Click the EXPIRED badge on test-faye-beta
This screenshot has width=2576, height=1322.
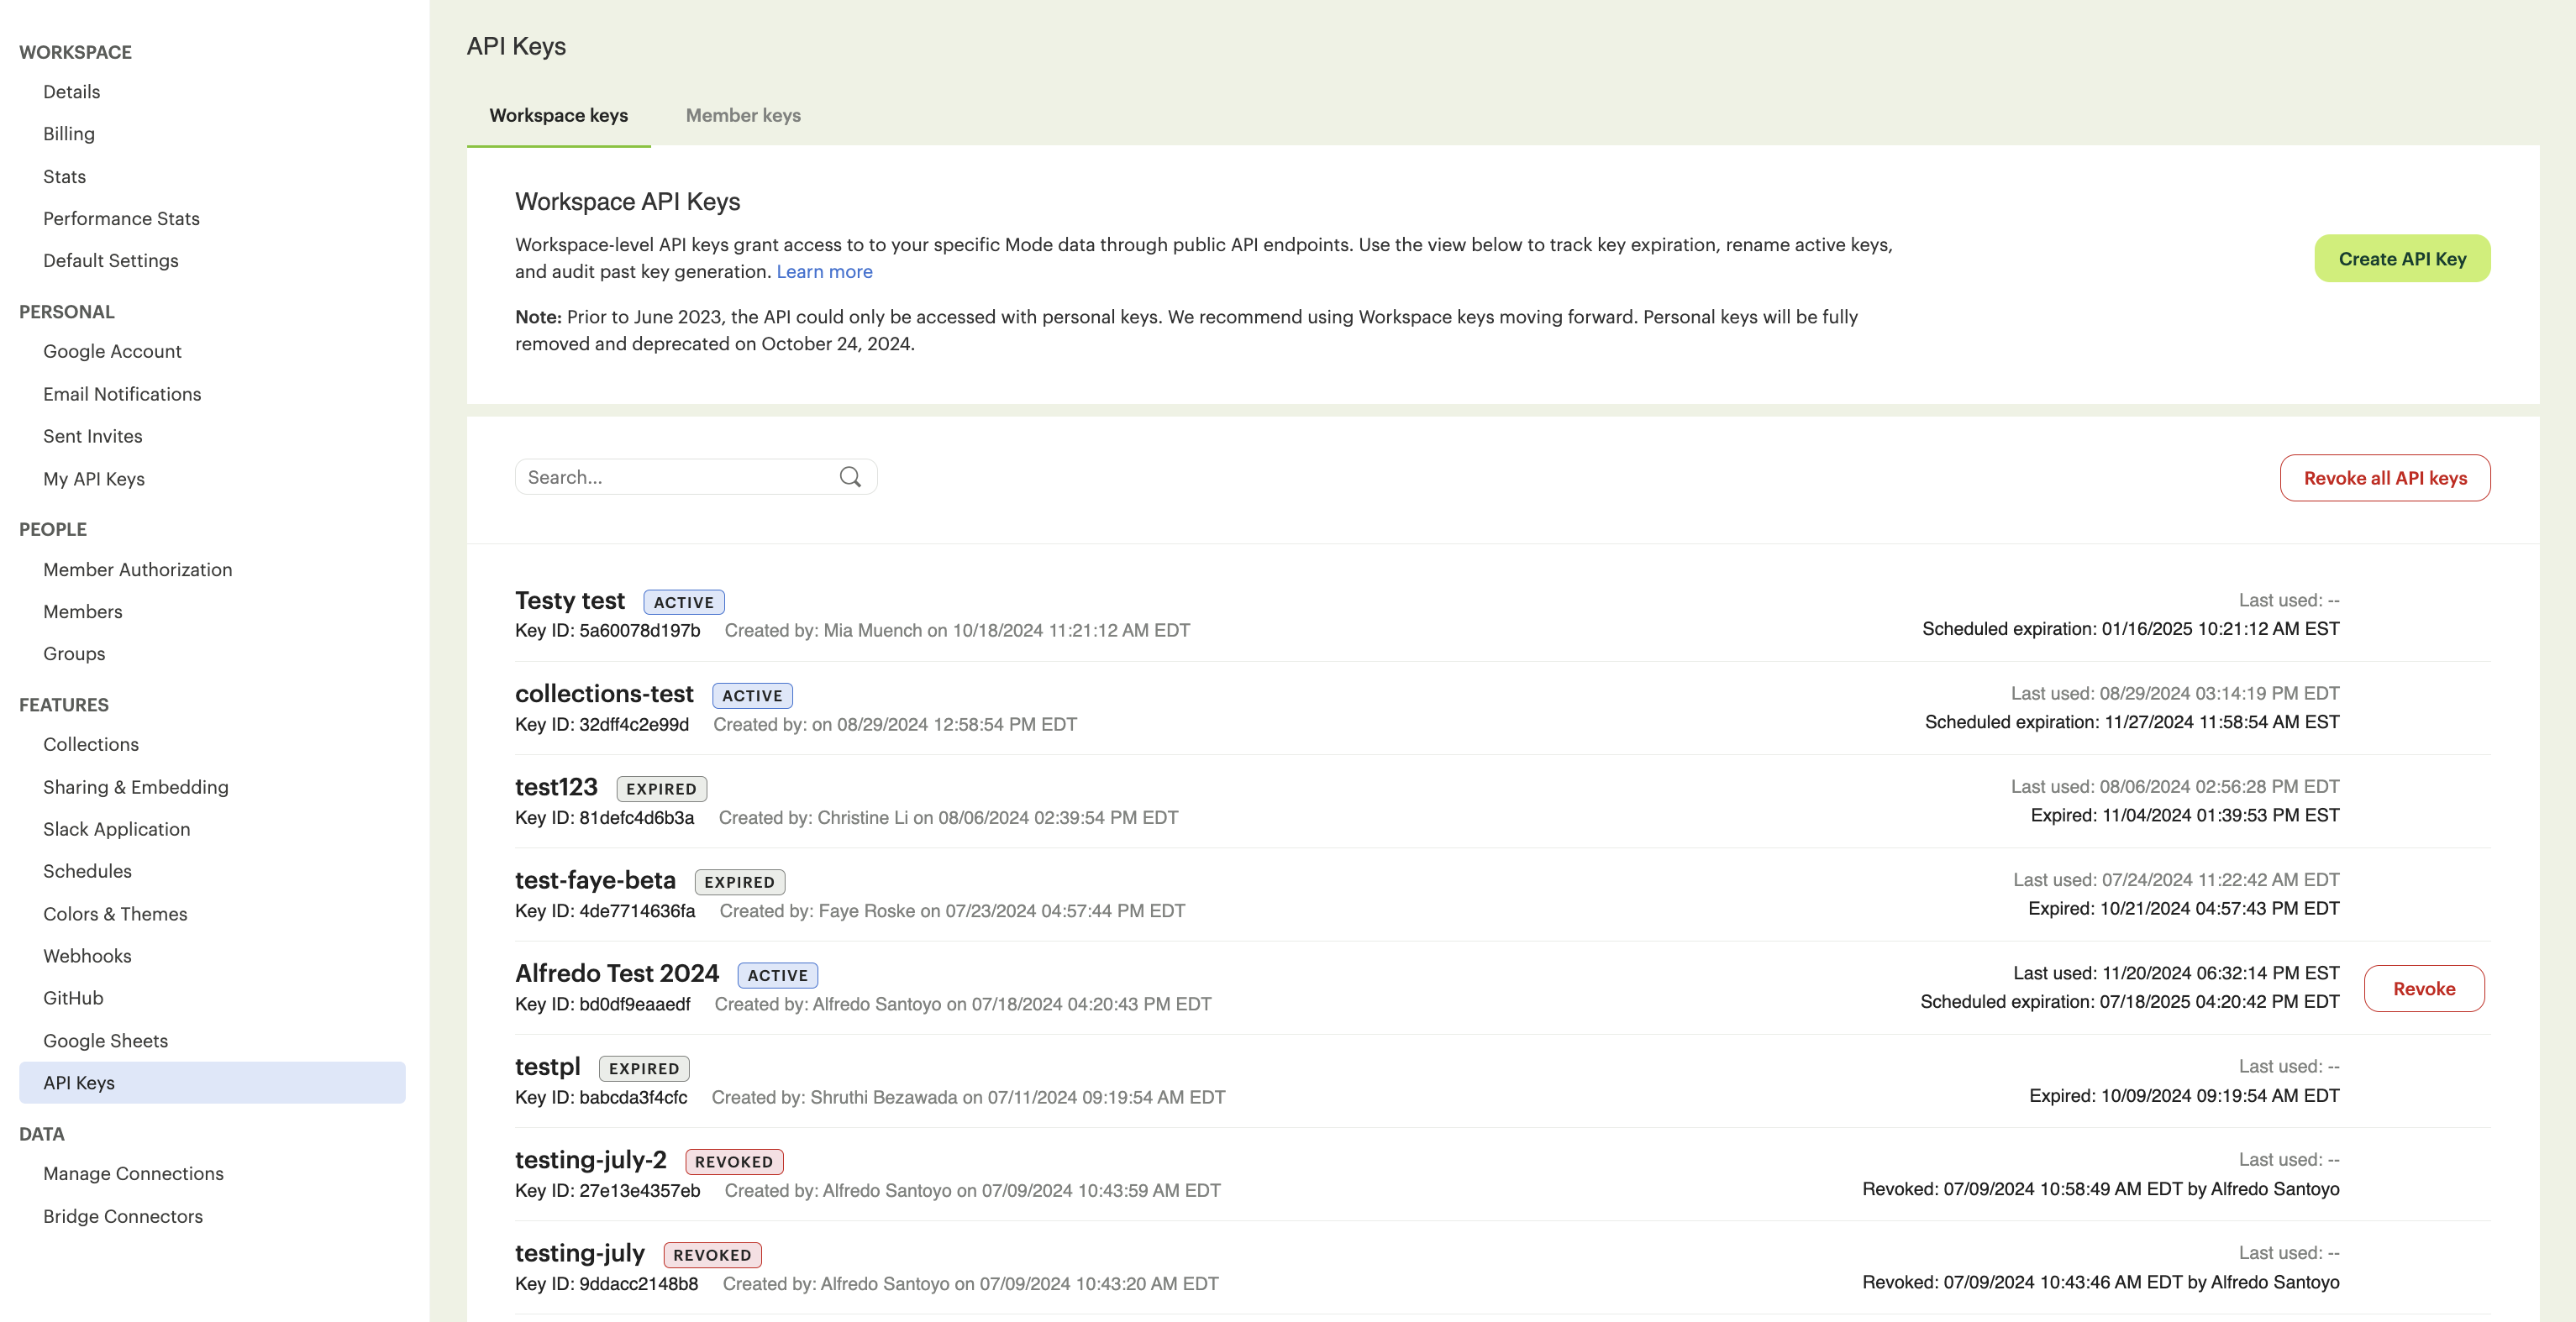[739, 880]
